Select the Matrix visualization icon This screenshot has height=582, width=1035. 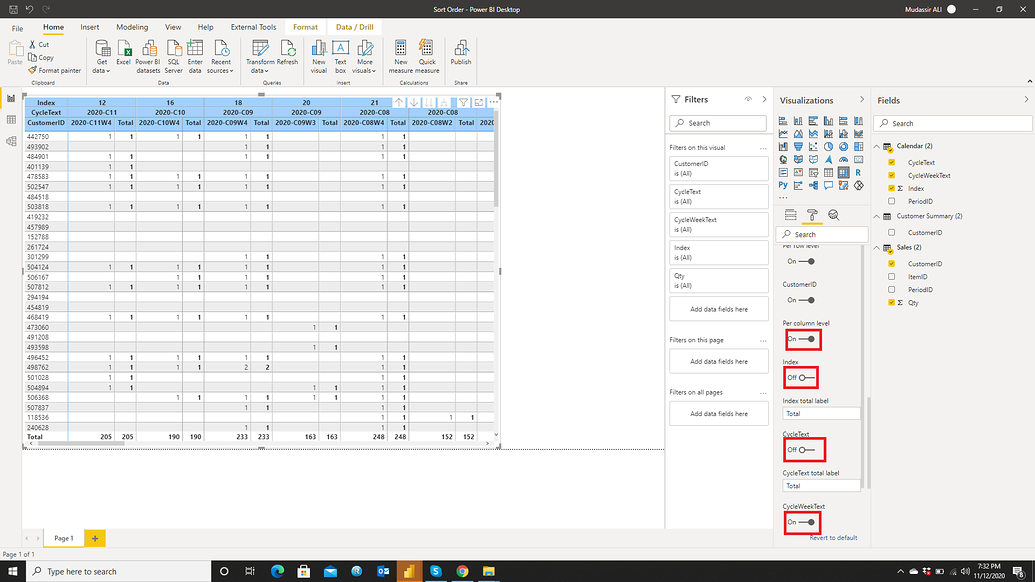843,172
